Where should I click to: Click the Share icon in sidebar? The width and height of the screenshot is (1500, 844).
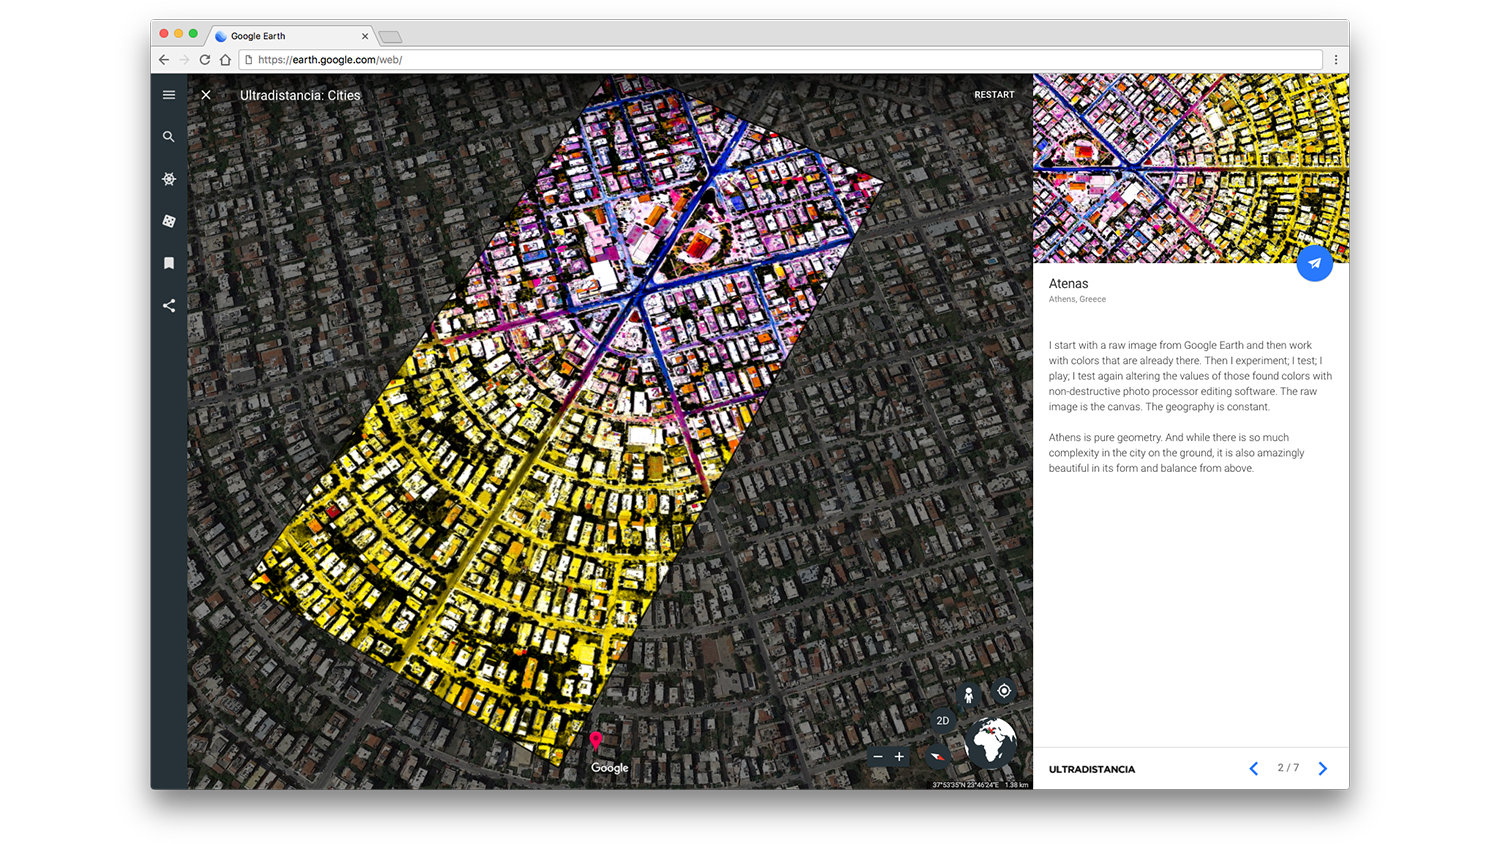click(x=169, y=305)
